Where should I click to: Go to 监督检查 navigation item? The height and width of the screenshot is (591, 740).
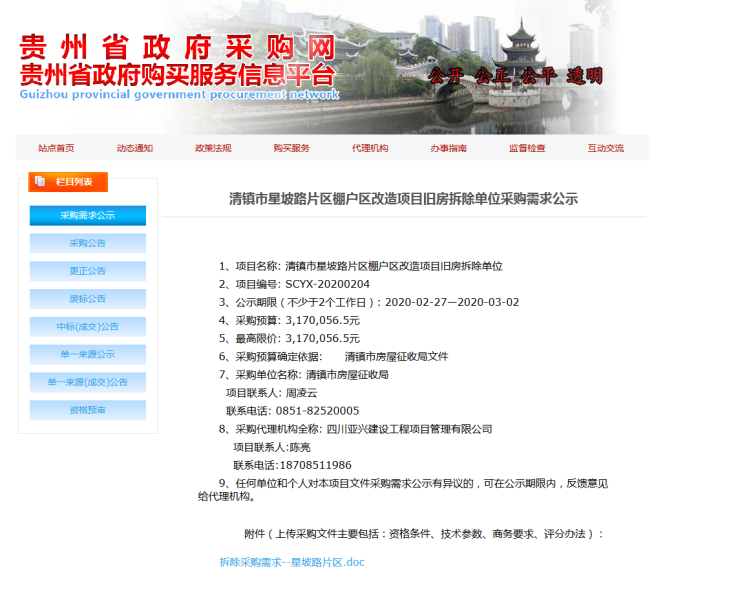click(527, 148)
